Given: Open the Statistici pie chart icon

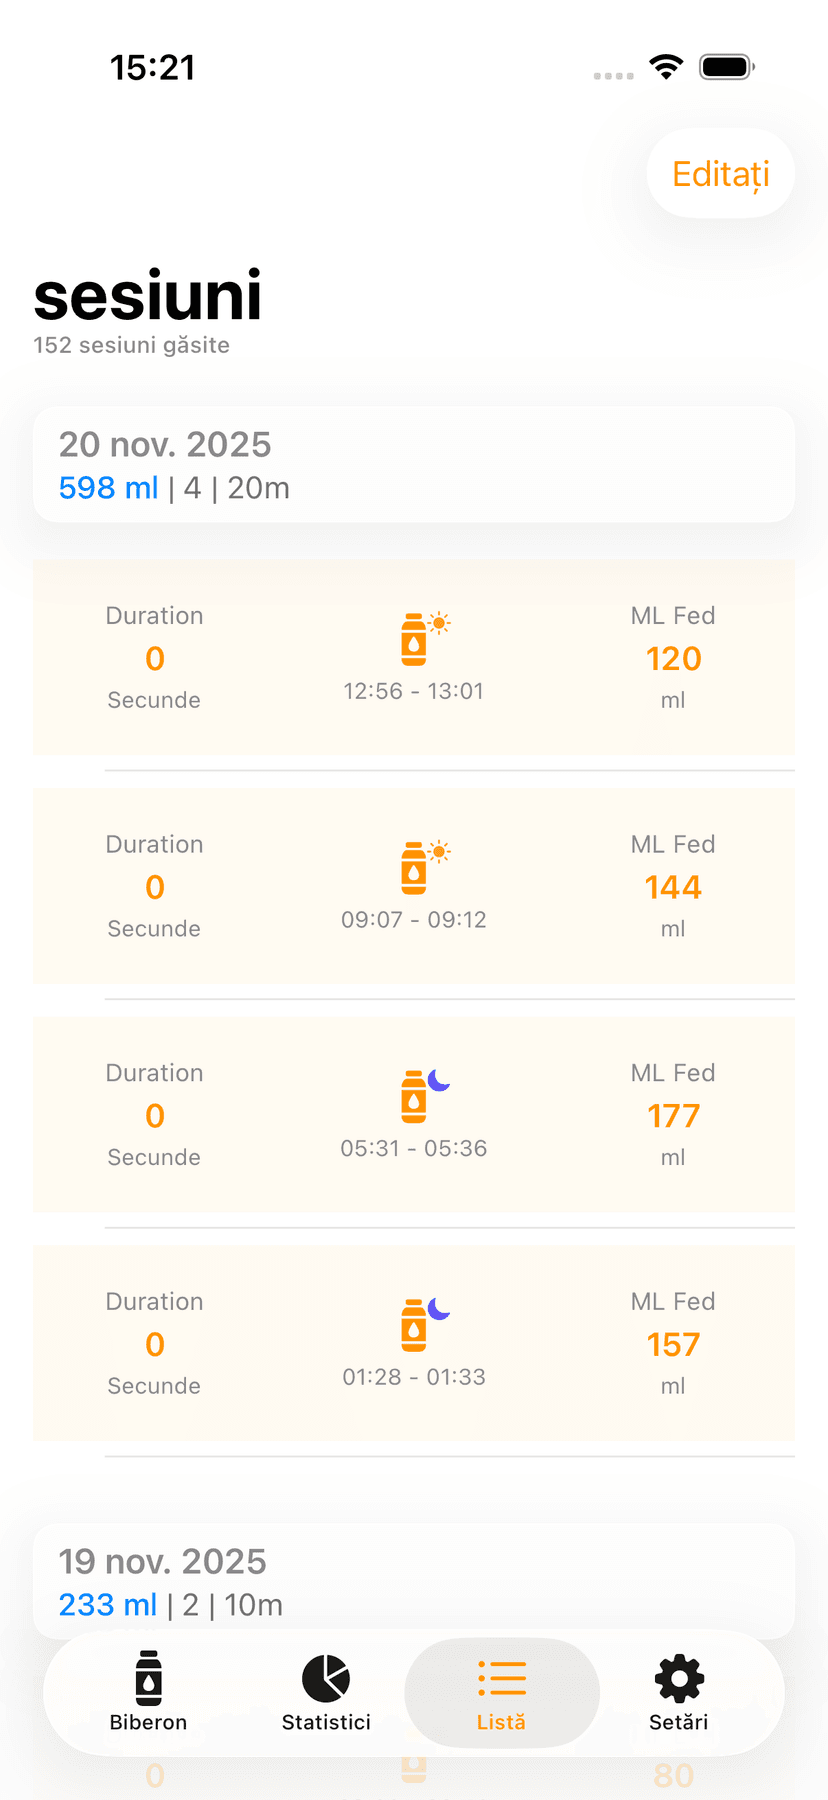Looking at the screenshot, I should pyautogui.click(x=326, y=1678).
